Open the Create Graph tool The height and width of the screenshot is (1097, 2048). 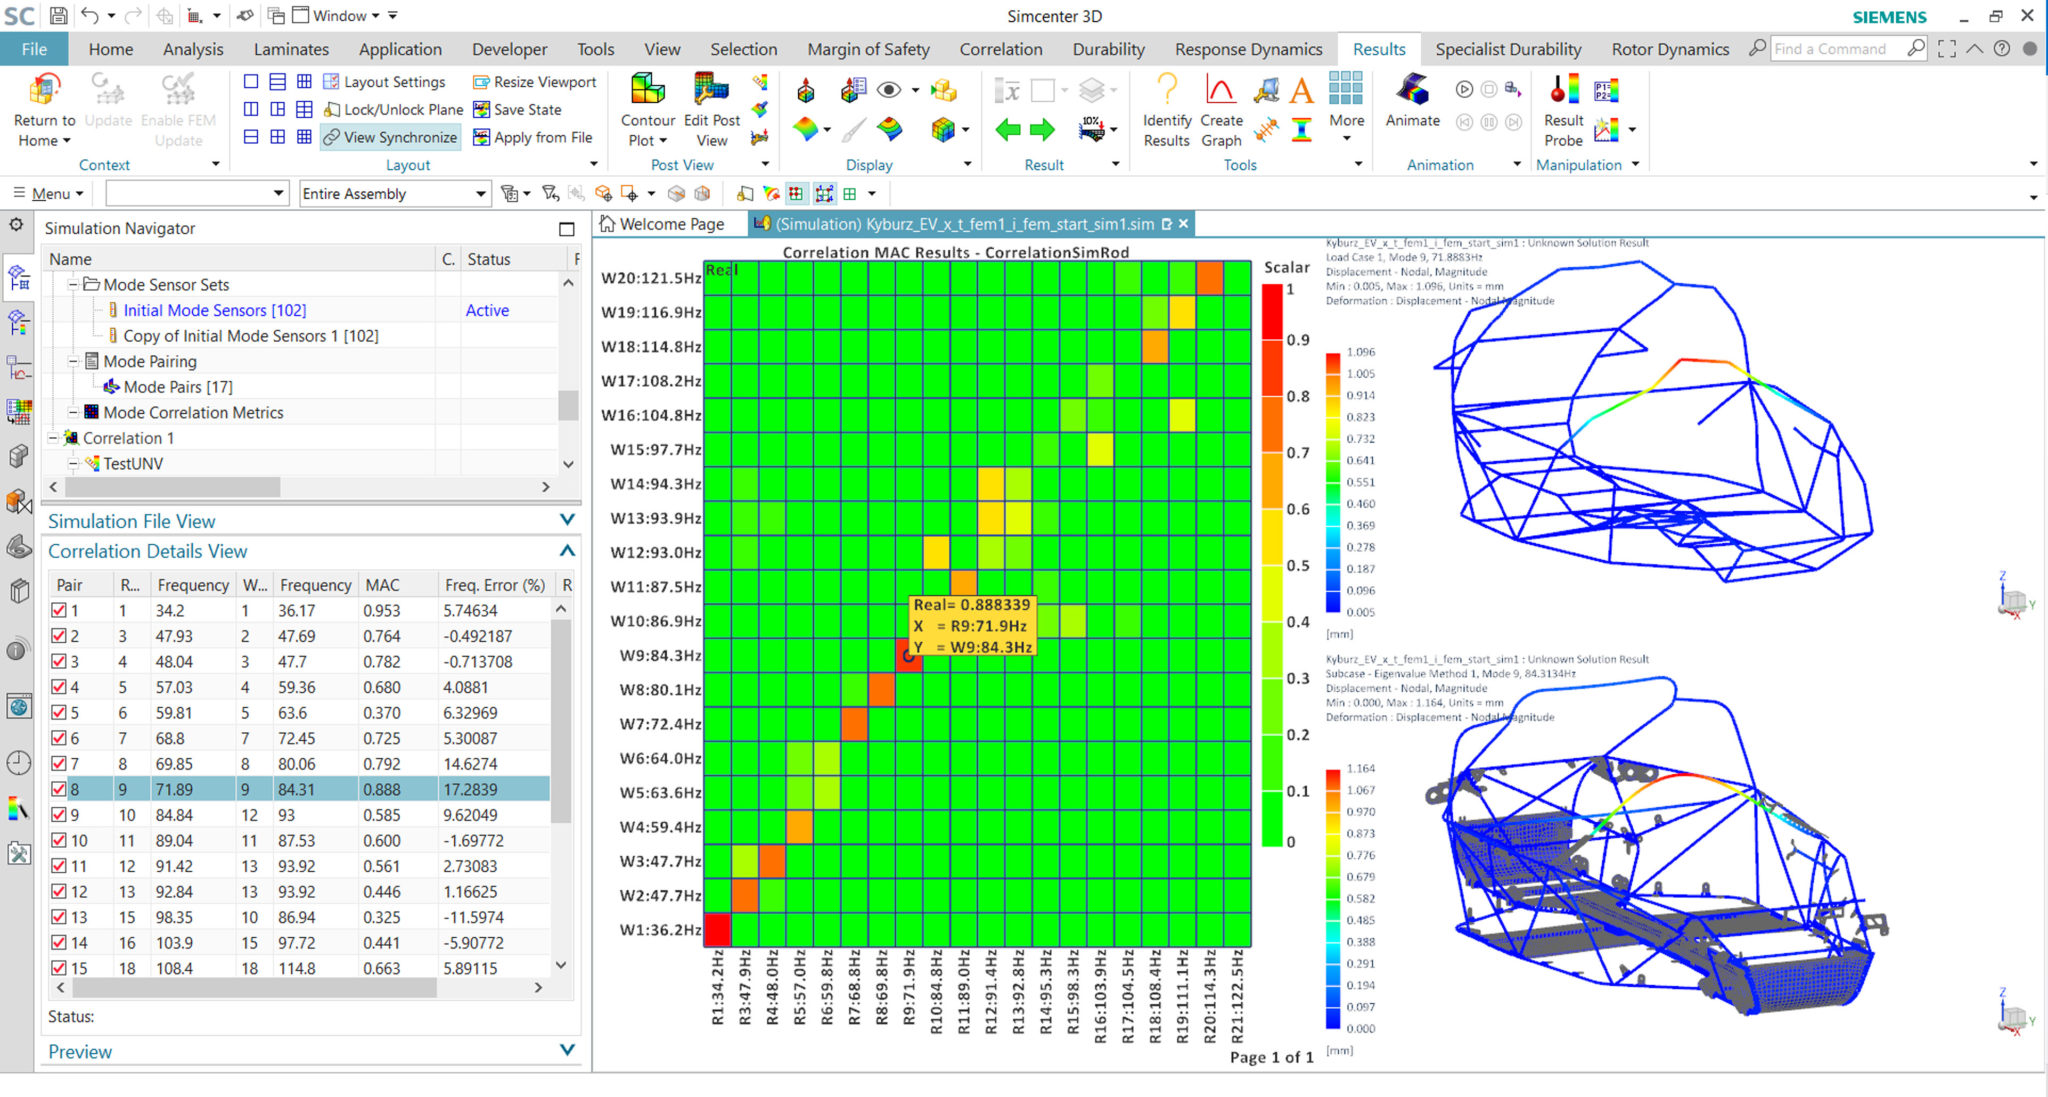coord(1221,110)
